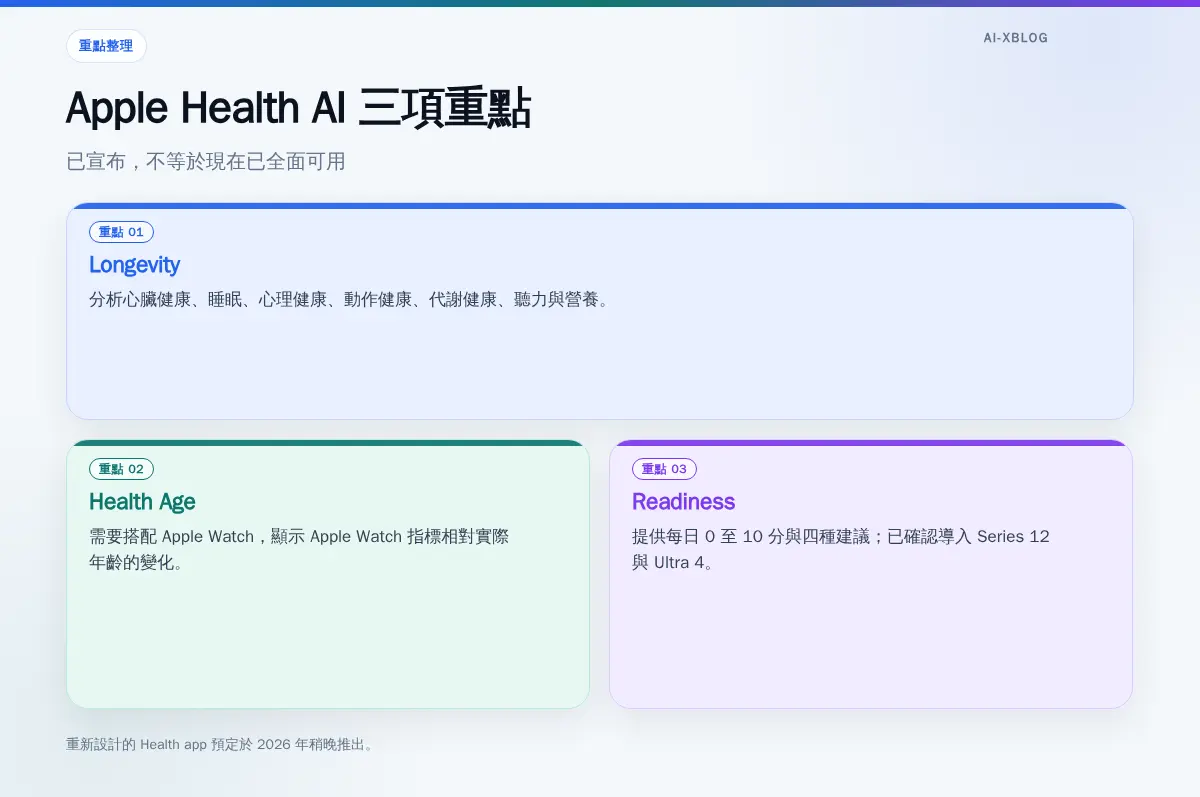Click the 重點 02 badge

click(121, 469)
